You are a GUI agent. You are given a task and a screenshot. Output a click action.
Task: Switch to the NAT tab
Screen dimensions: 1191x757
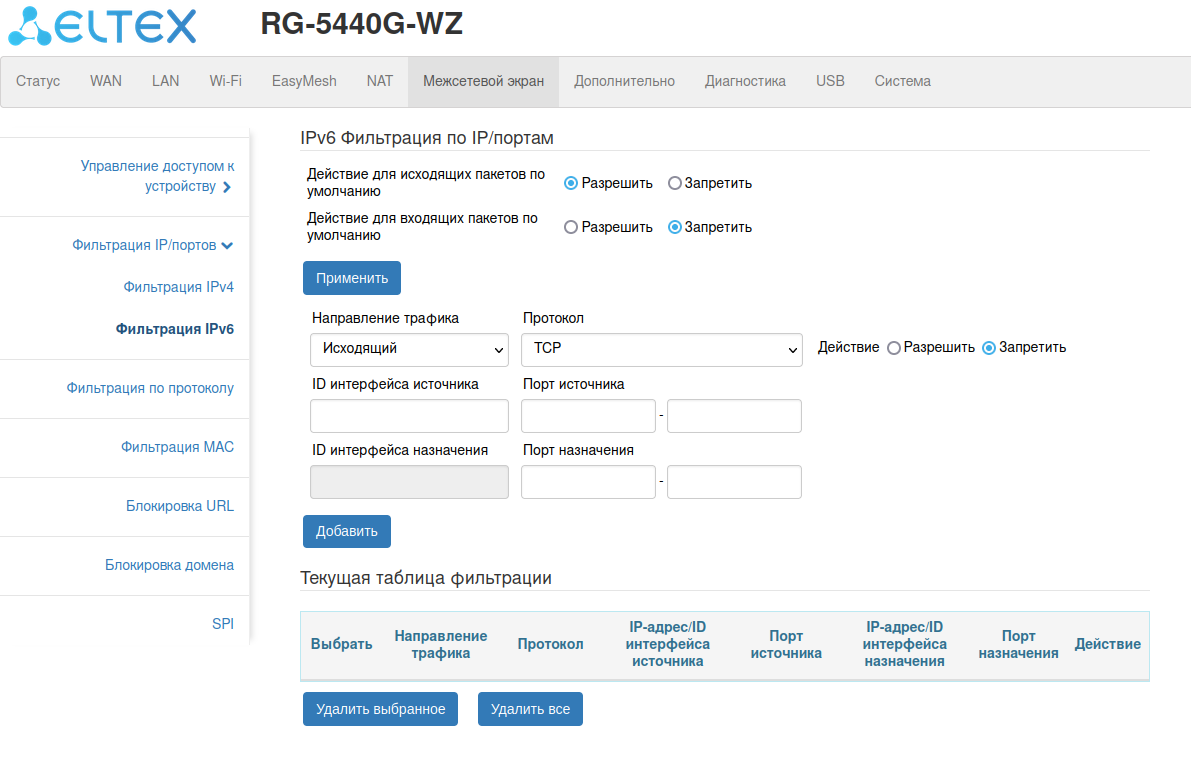tap(380, 81)
